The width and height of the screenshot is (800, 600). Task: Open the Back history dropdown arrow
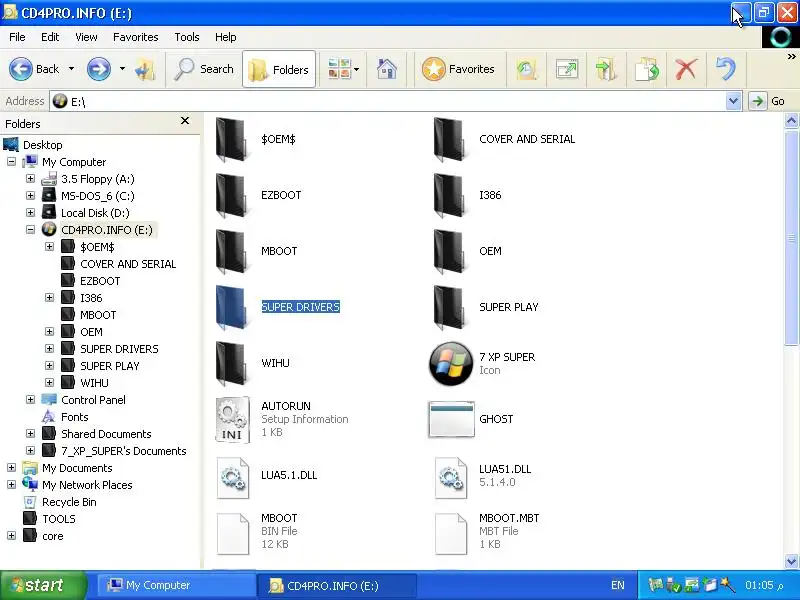click(x=71, y=69)
